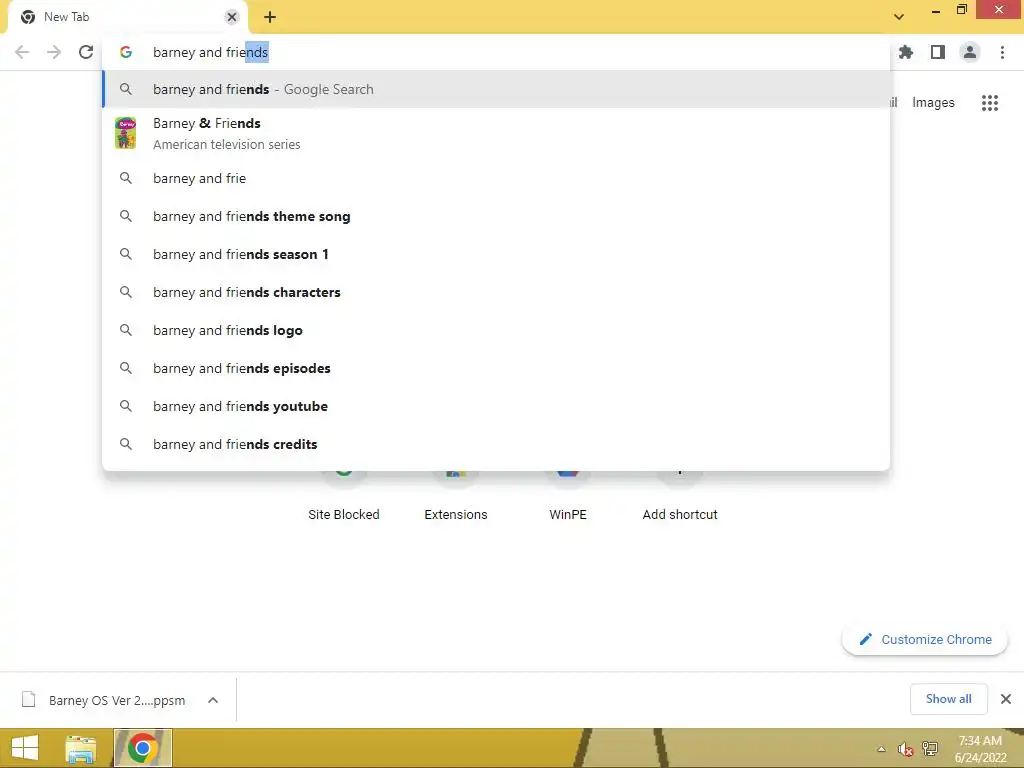Viewport: 1024px width, 768px height.
Task: Open the Extensions puzzle icon
Action: [906, 52]
